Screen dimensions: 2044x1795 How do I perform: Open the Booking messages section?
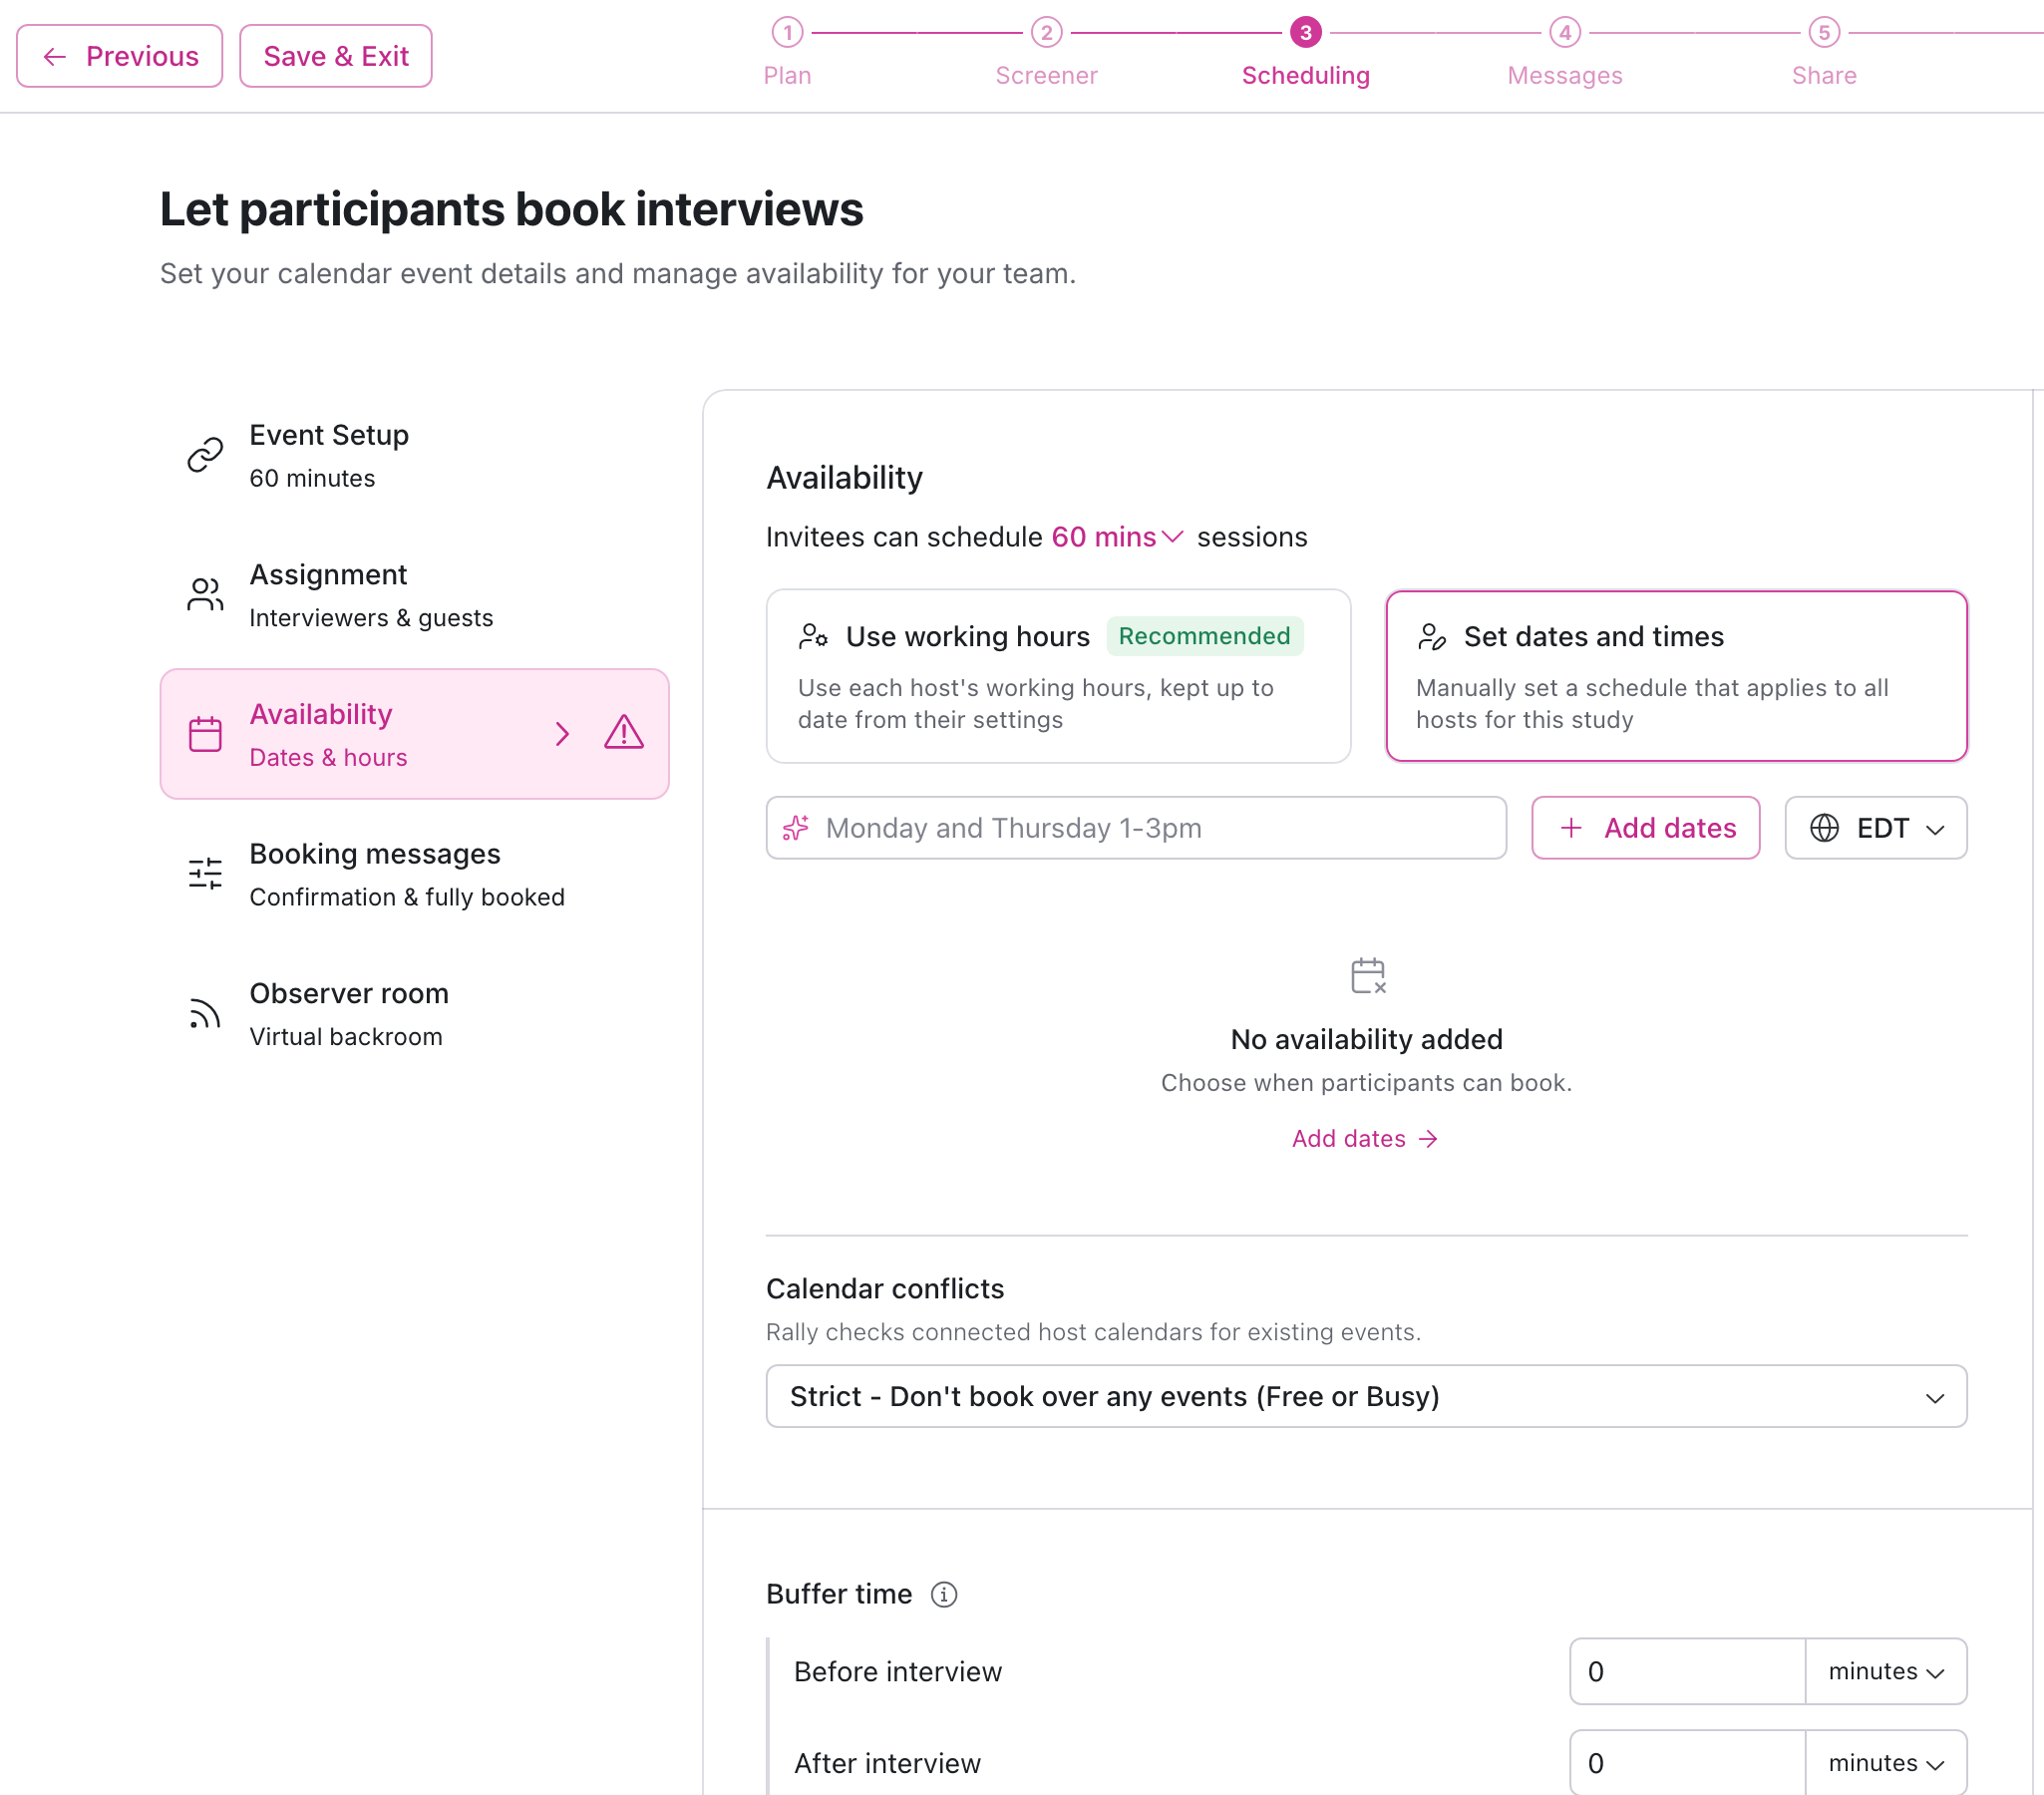point(414,874)
